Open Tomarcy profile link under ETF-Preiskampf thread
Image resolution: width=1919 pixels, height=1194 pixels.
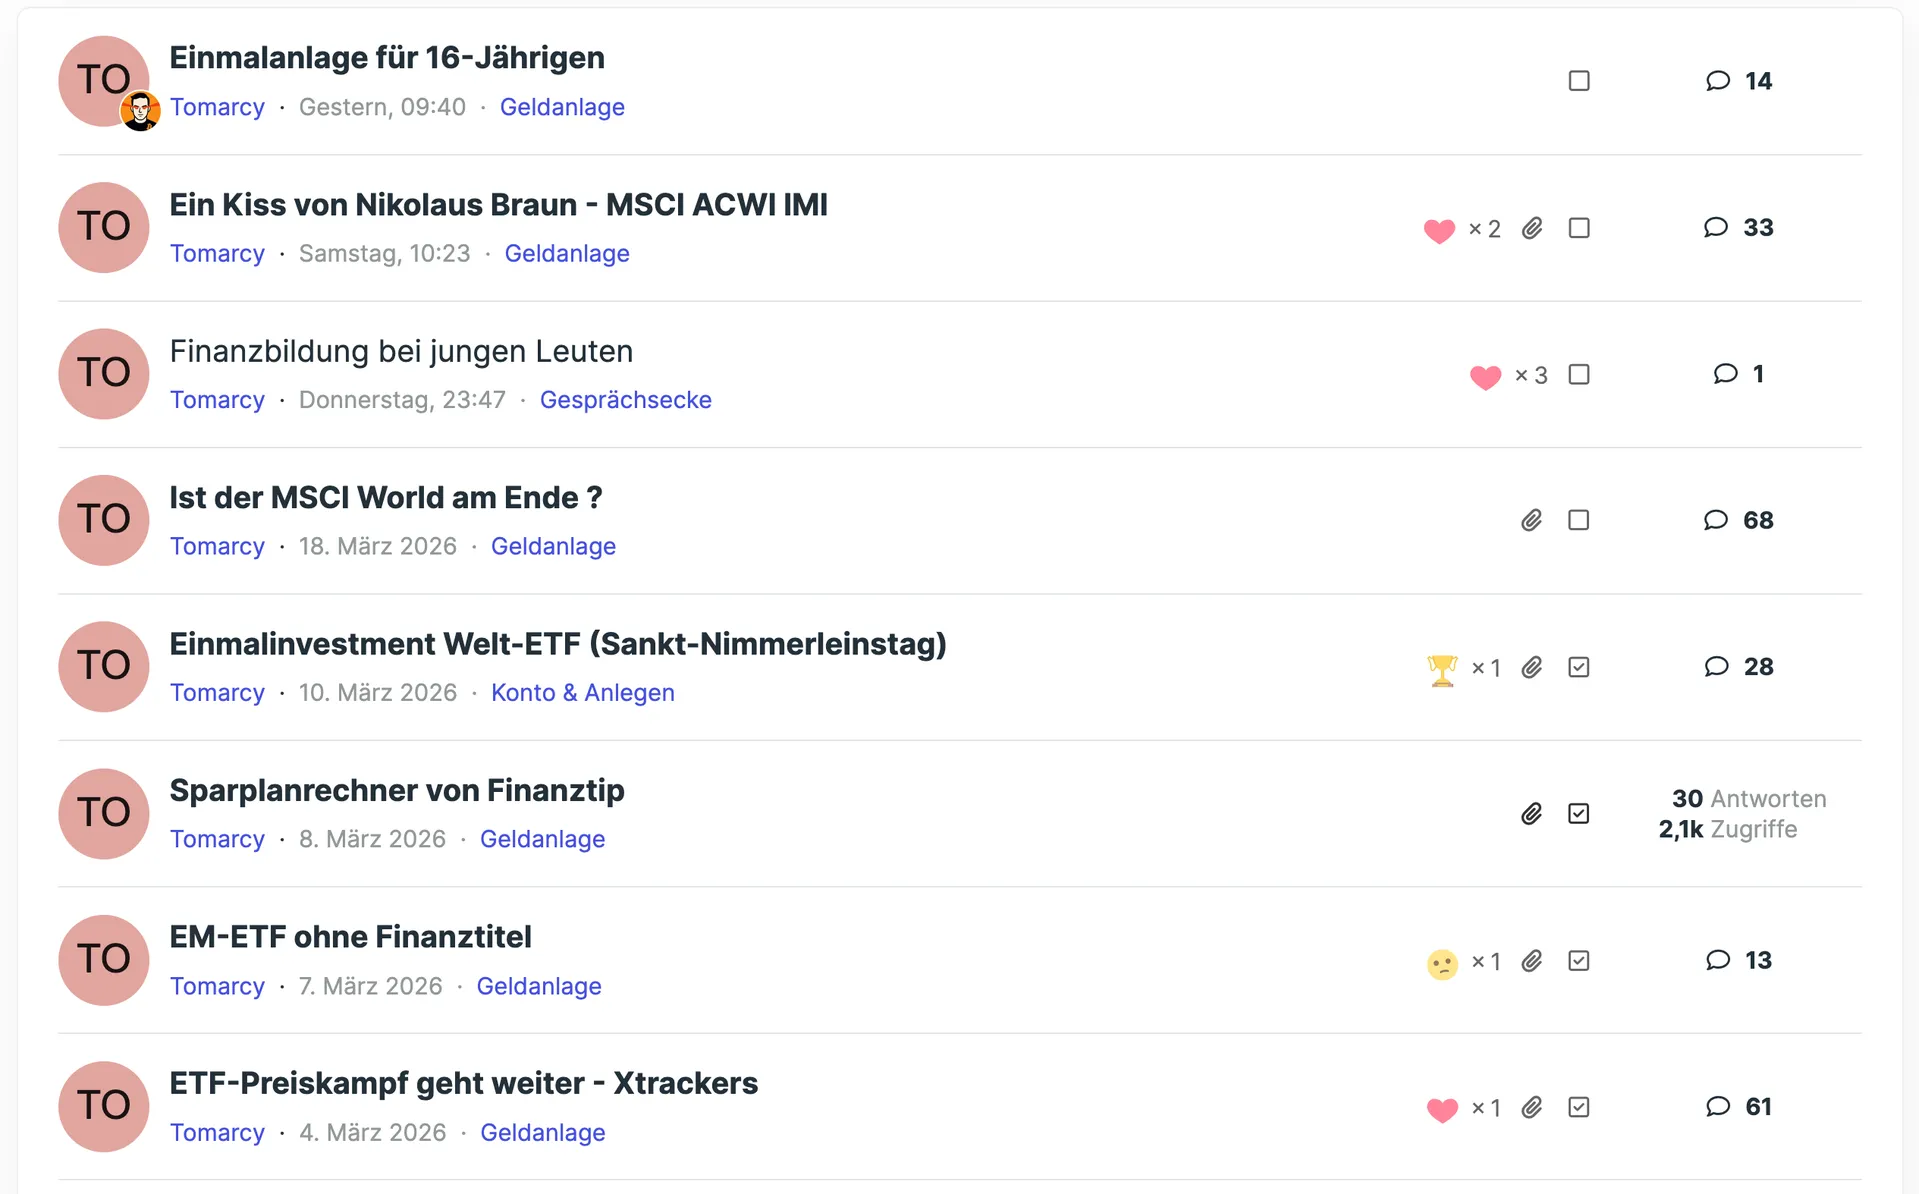click(x=217, y=1133)
